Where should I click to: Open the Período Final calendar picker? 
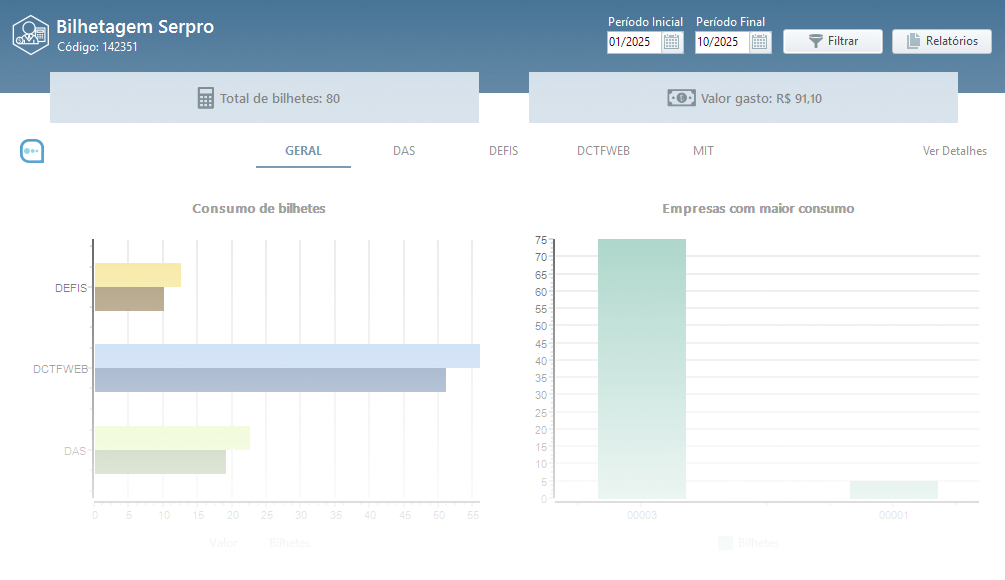pyautogui.click(x=760, y=42)
